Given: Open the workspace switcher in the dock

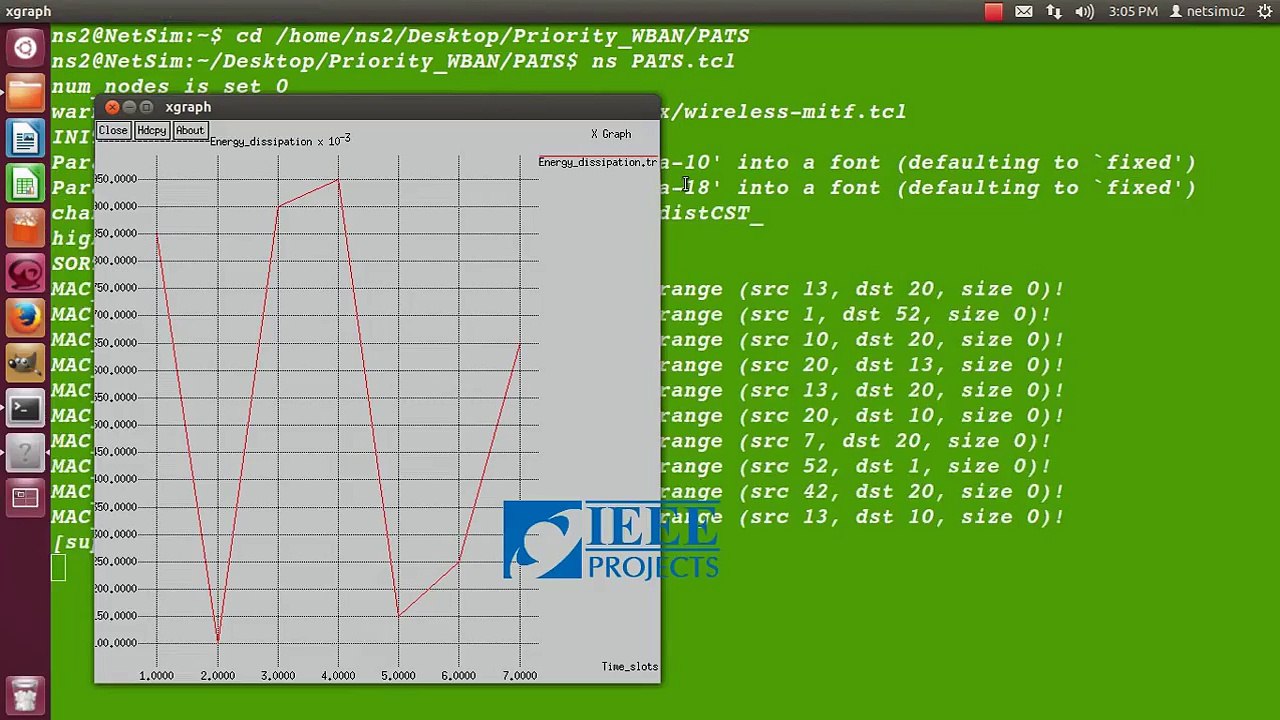Looking at the screenshot, I should pyautogui.click(x=26, y=499).
